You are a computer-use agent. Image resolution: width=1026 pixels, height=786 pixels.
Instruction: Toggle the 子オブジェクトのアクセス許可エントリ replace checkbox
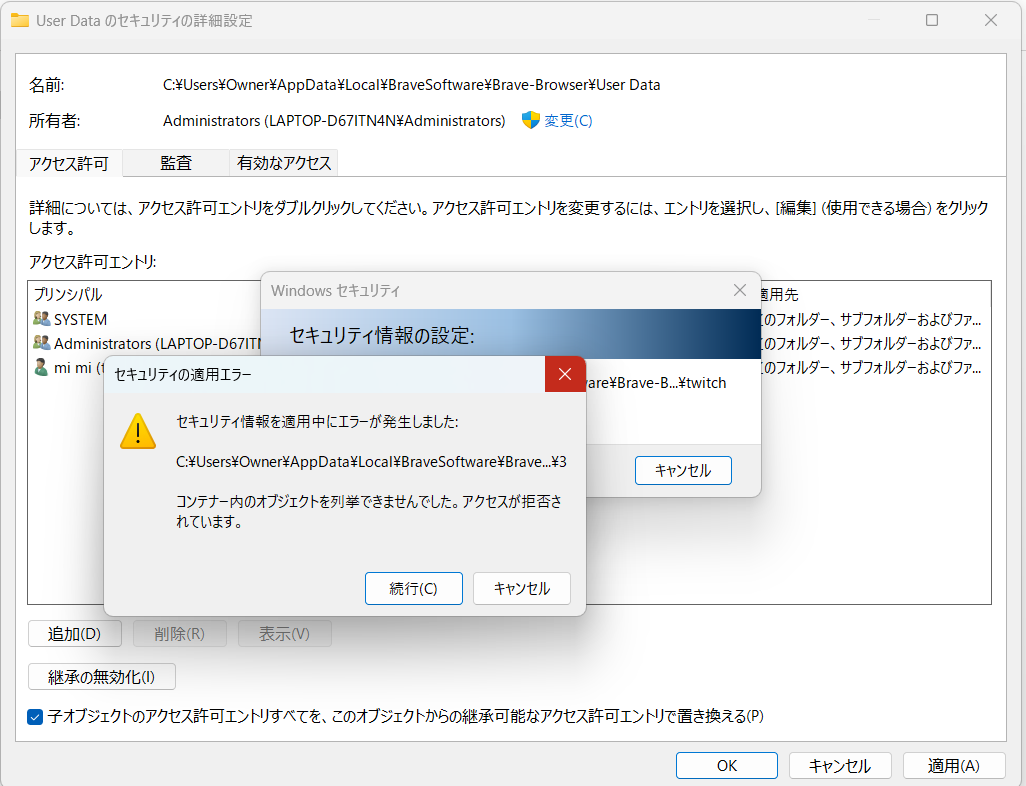point(35,717)
